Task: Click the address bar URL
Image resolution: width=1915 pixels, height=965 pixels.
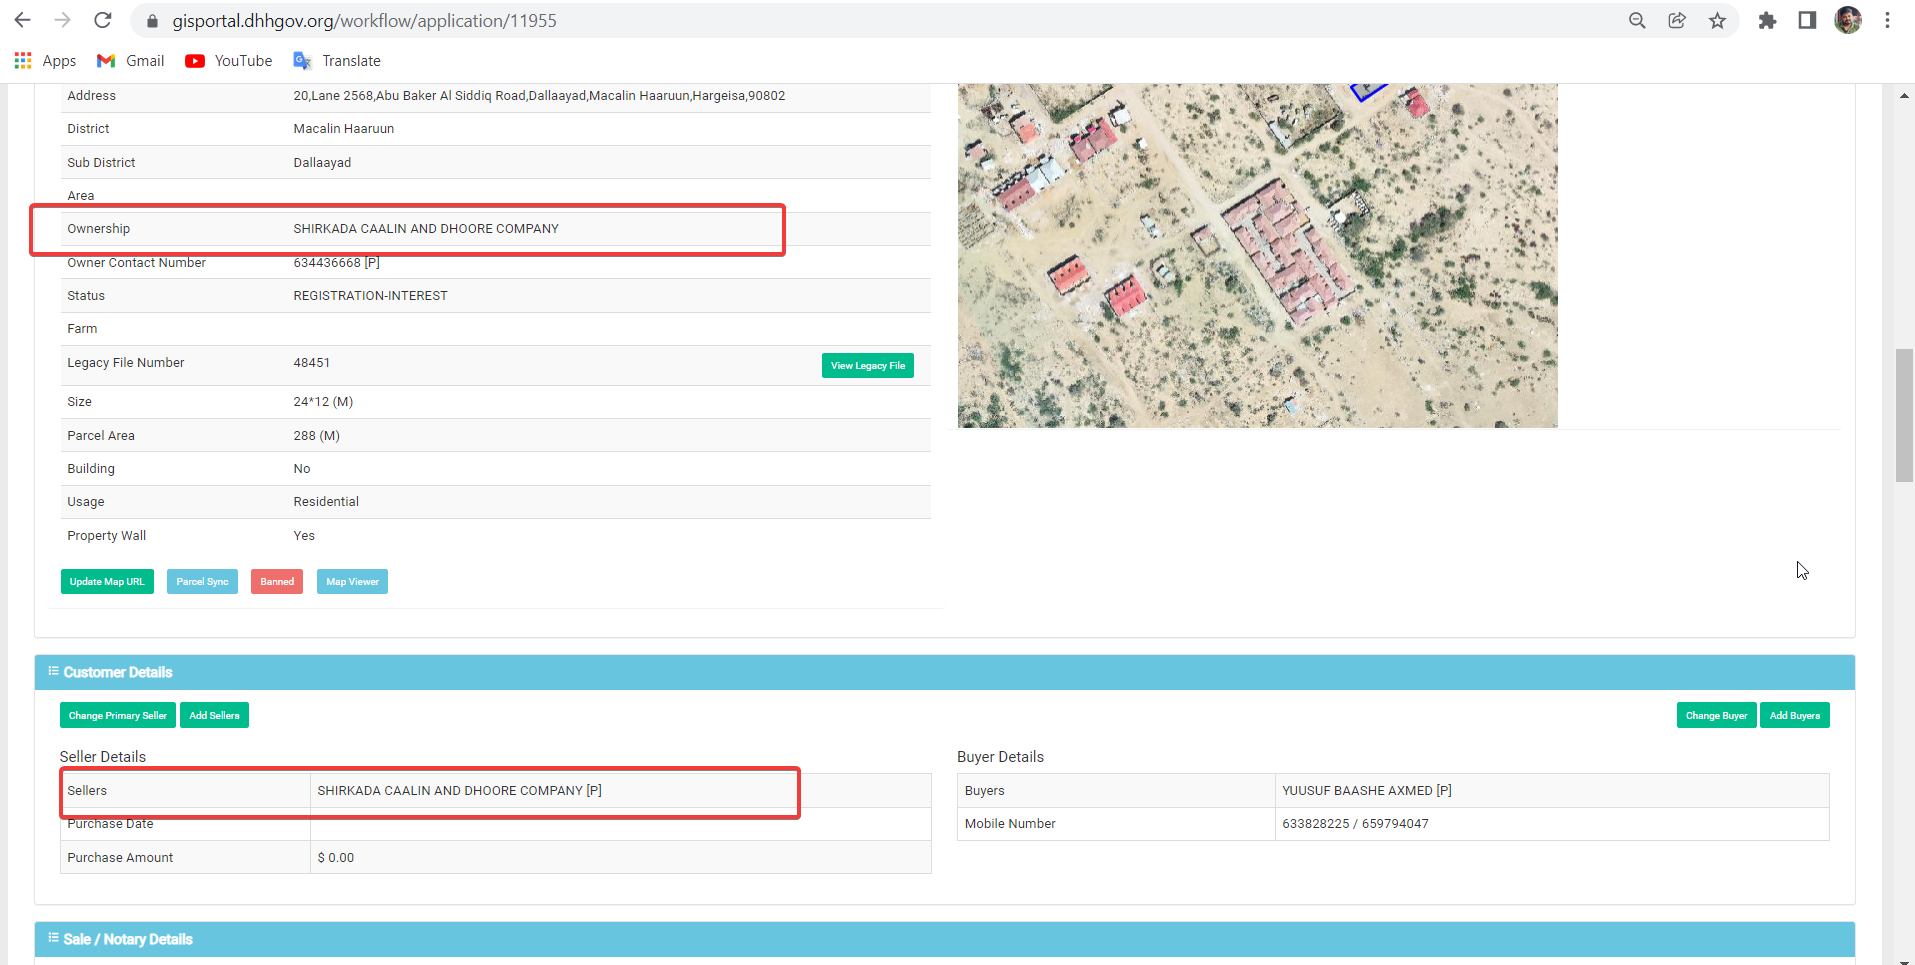Action: pos(364,21)
